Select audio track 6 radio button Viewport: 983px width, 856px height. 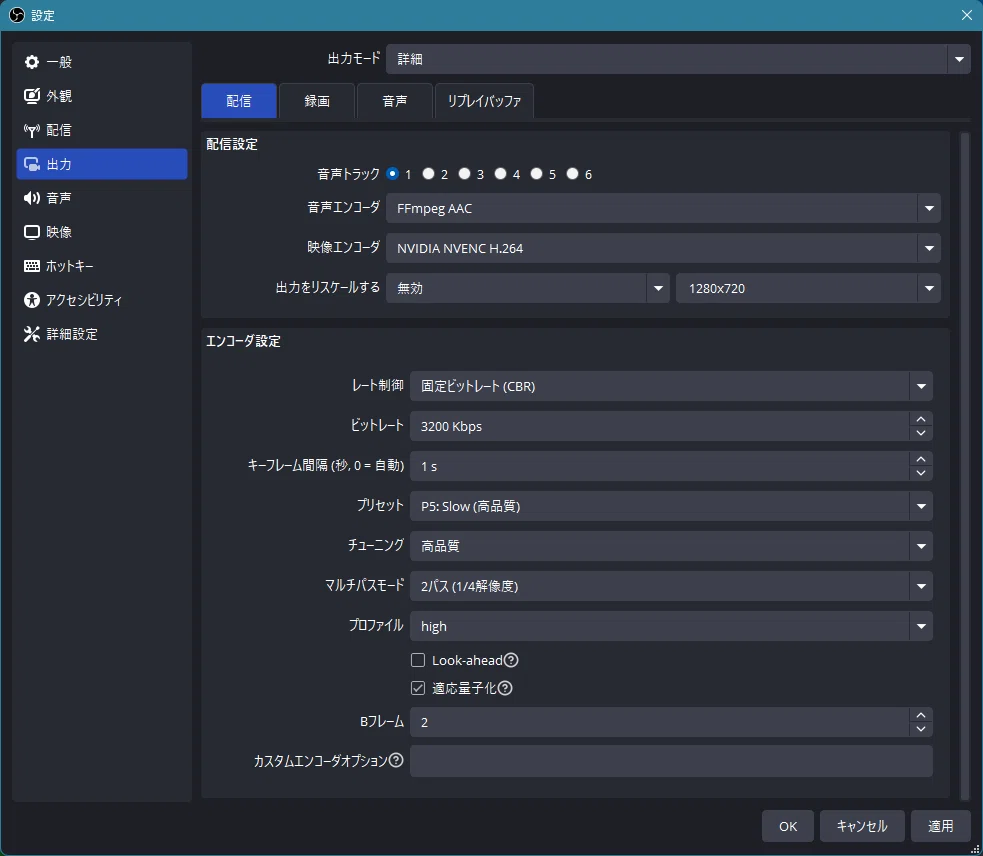(x=572, y=174)
